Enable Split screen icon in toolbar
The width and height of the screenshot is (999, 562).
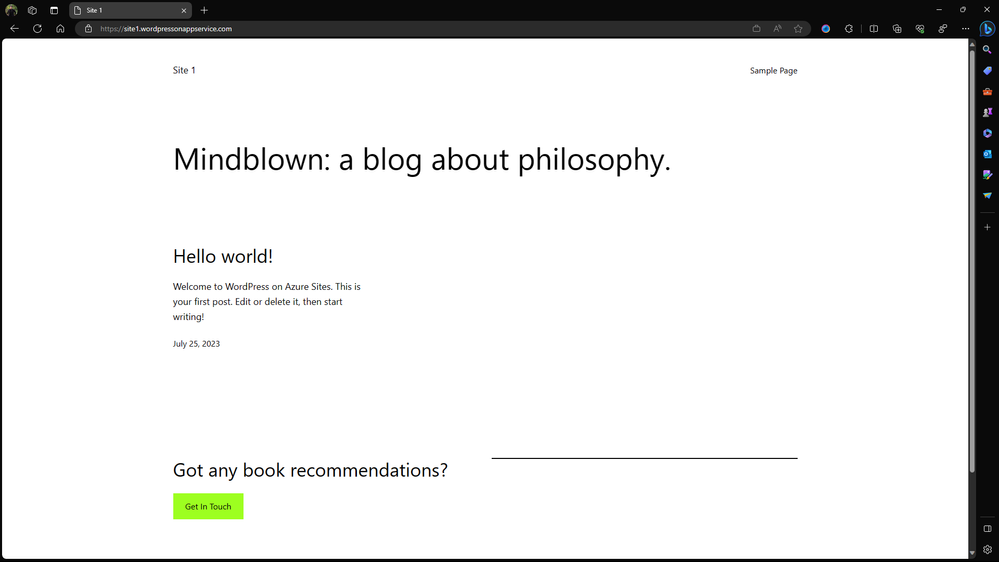874,29
